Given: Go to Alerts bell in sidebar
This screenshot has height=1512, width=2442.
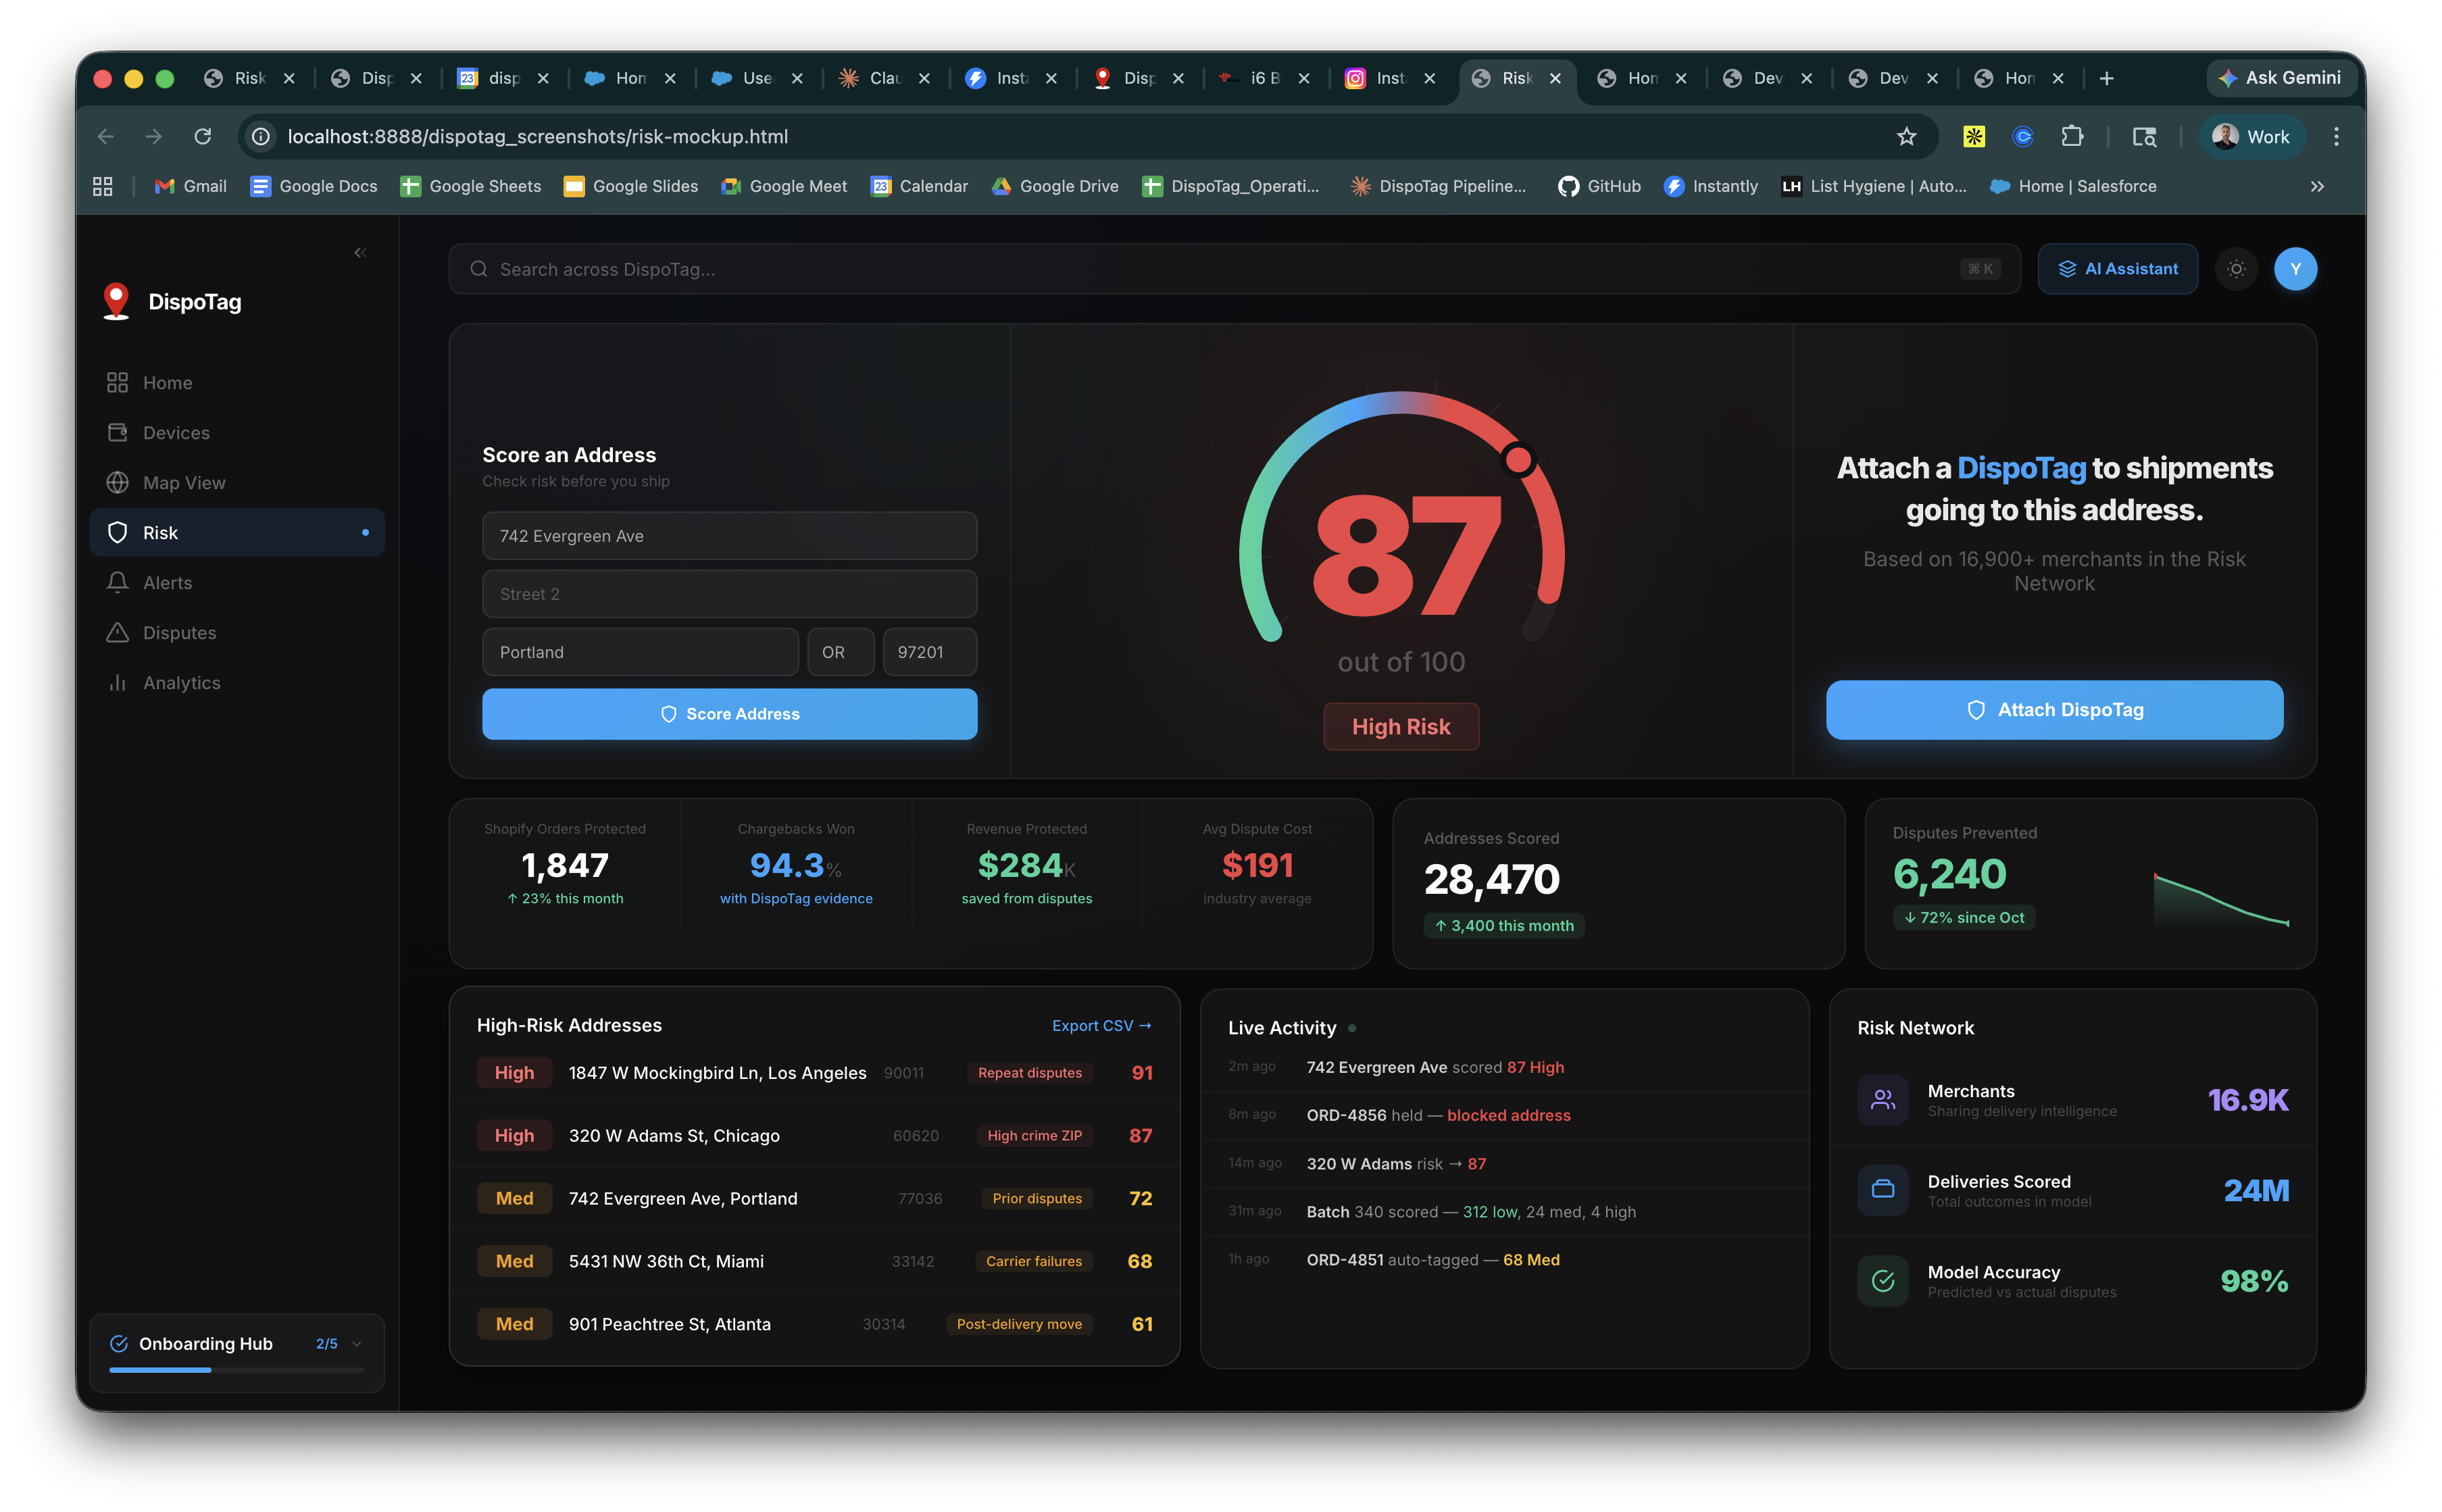Looking at the screenshot, I should click(x=167, y=583).
